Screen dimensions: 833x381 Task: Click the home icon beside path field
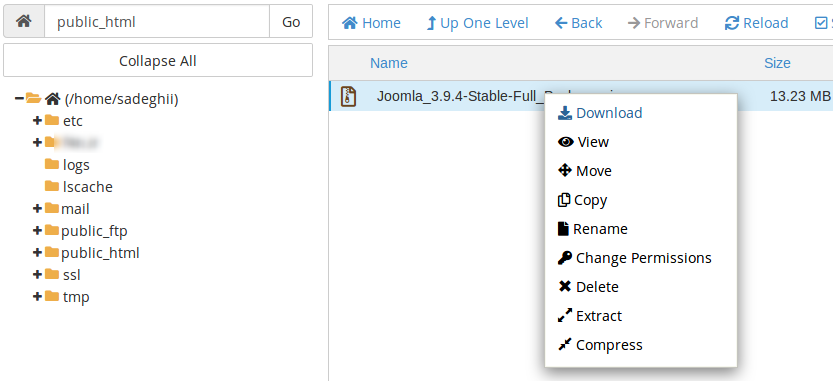(x=23, y=22)
